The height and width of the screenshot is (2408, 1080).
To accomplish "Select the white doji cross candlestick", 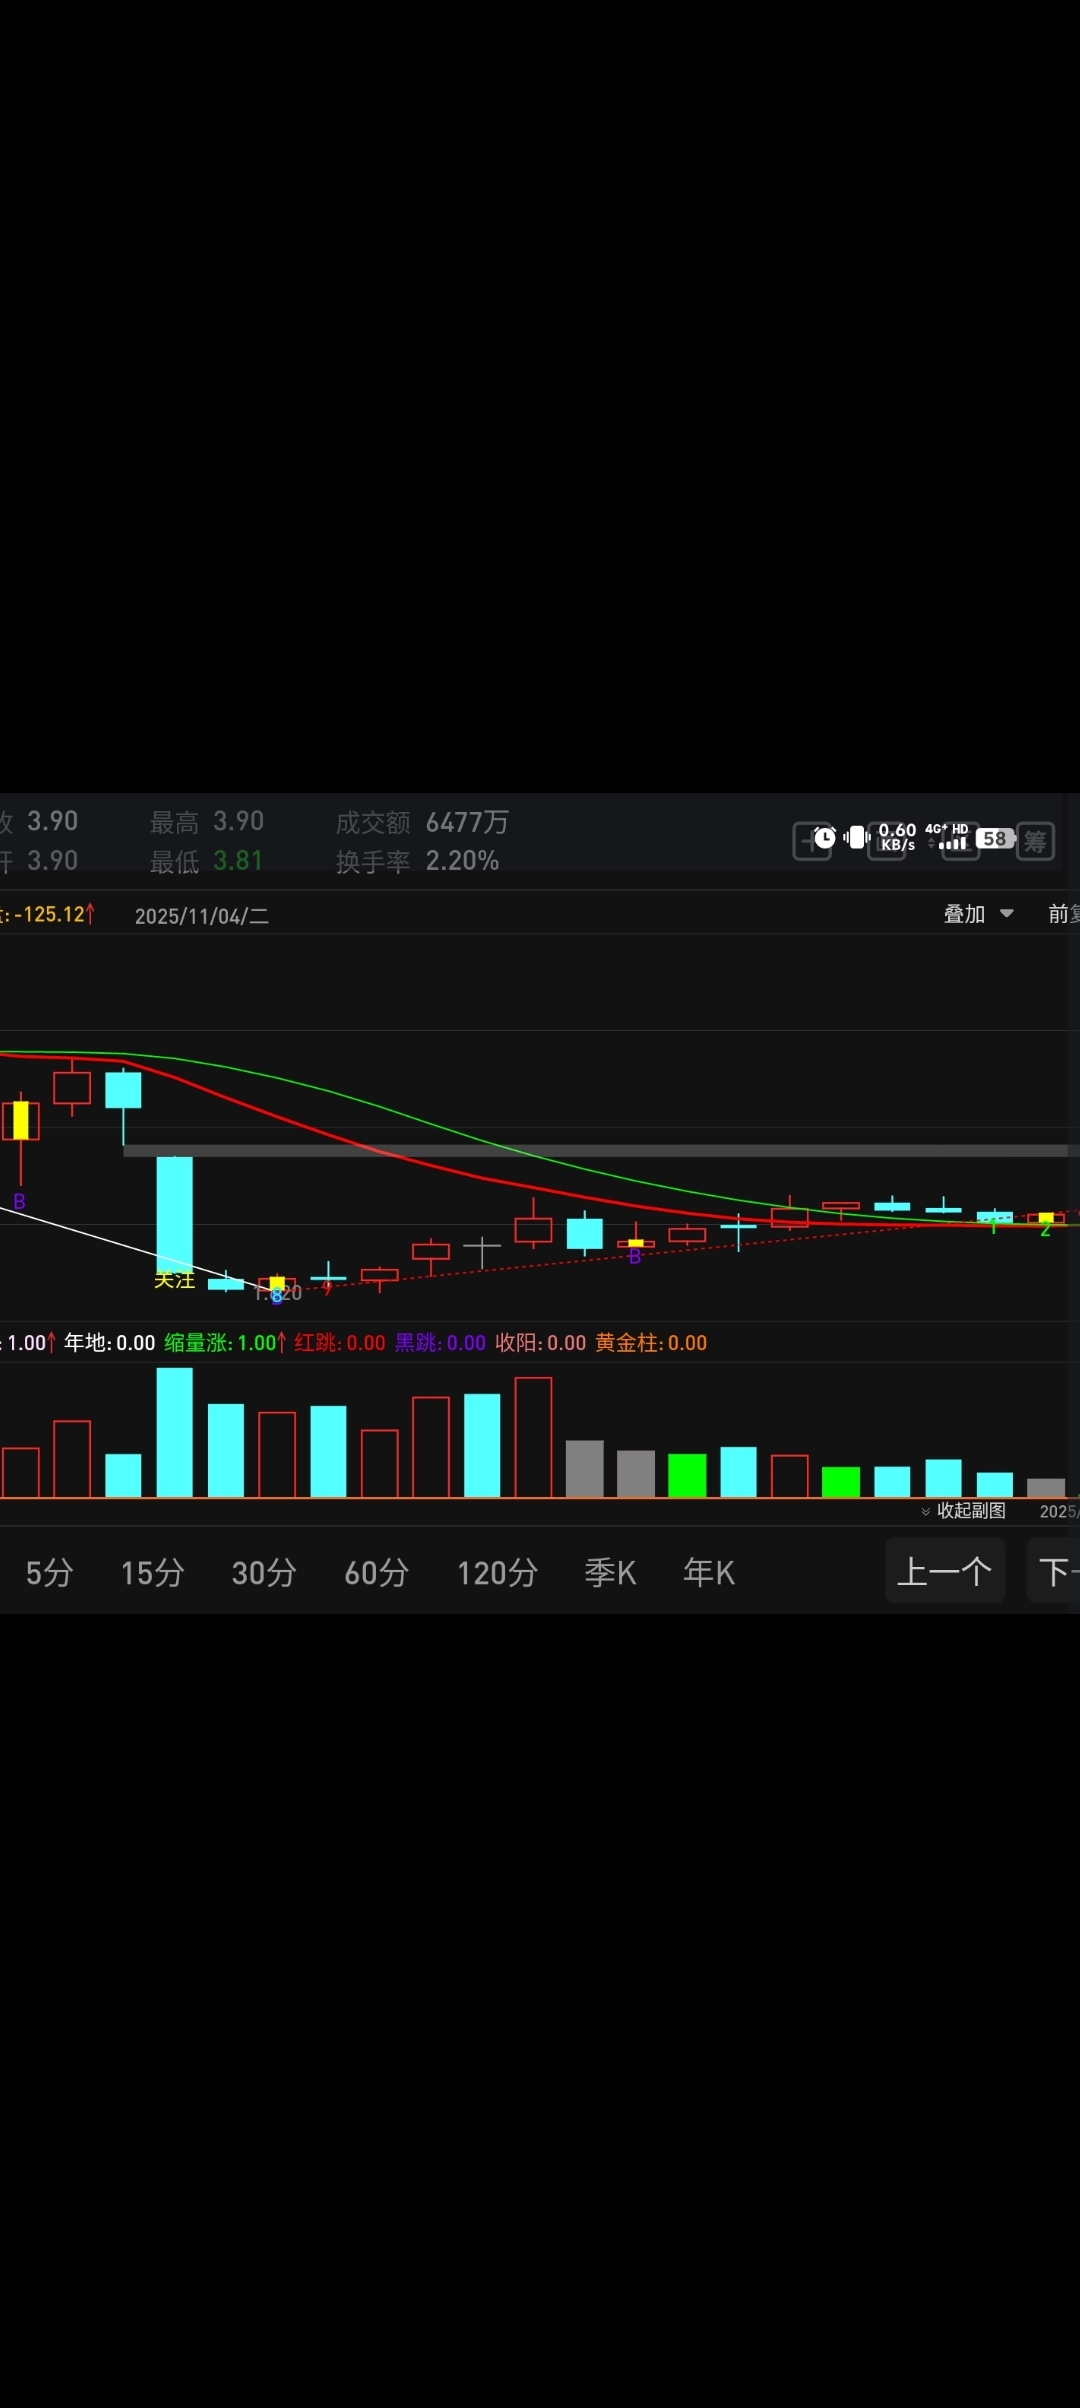I will (x=482, y=1251).
